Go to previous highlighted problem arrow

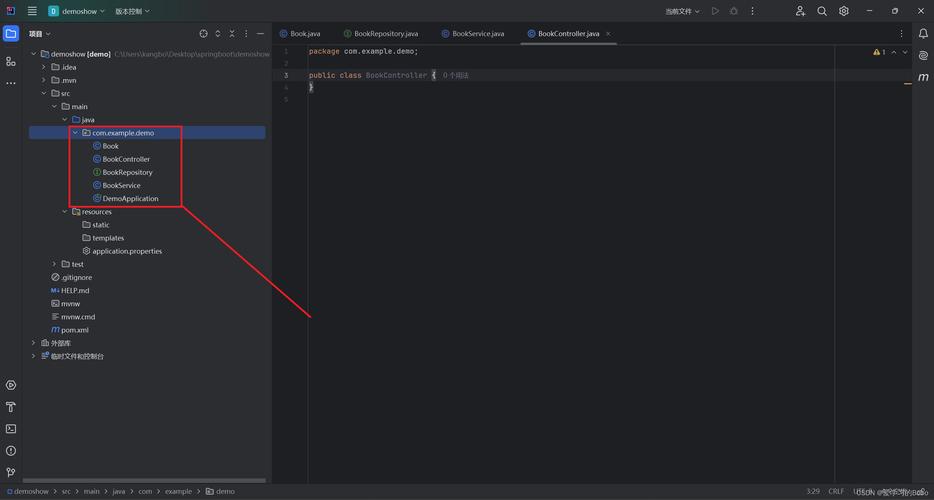pos(894,52)
